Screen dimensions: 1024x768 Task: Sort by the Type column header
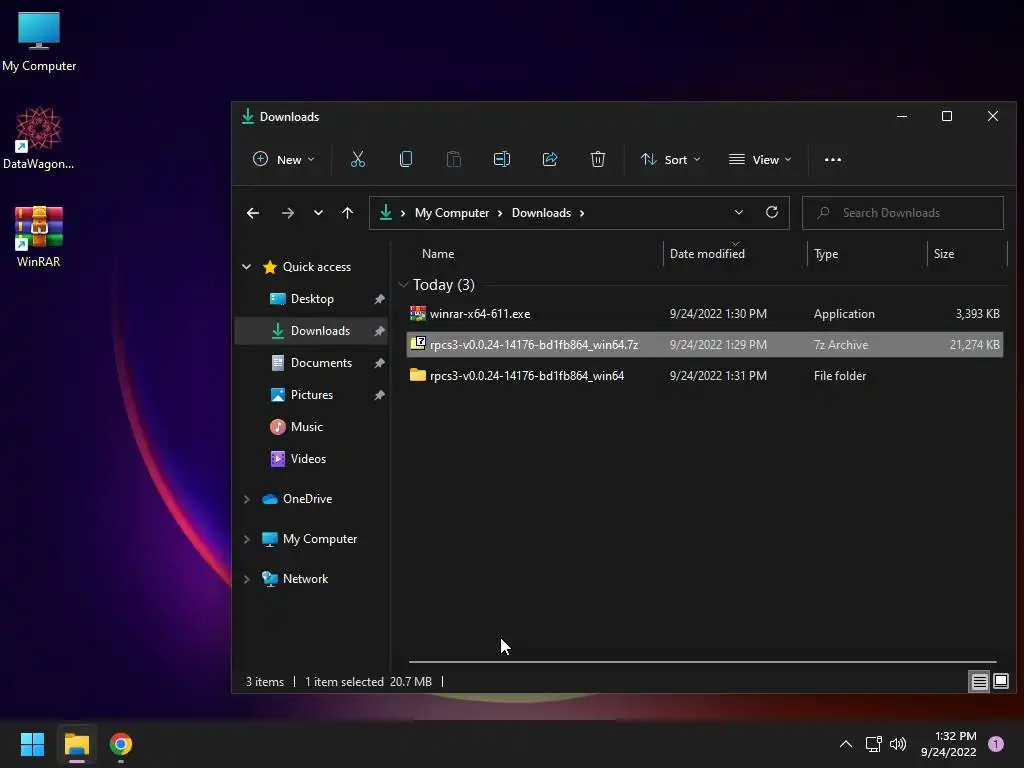pos(826,254)
